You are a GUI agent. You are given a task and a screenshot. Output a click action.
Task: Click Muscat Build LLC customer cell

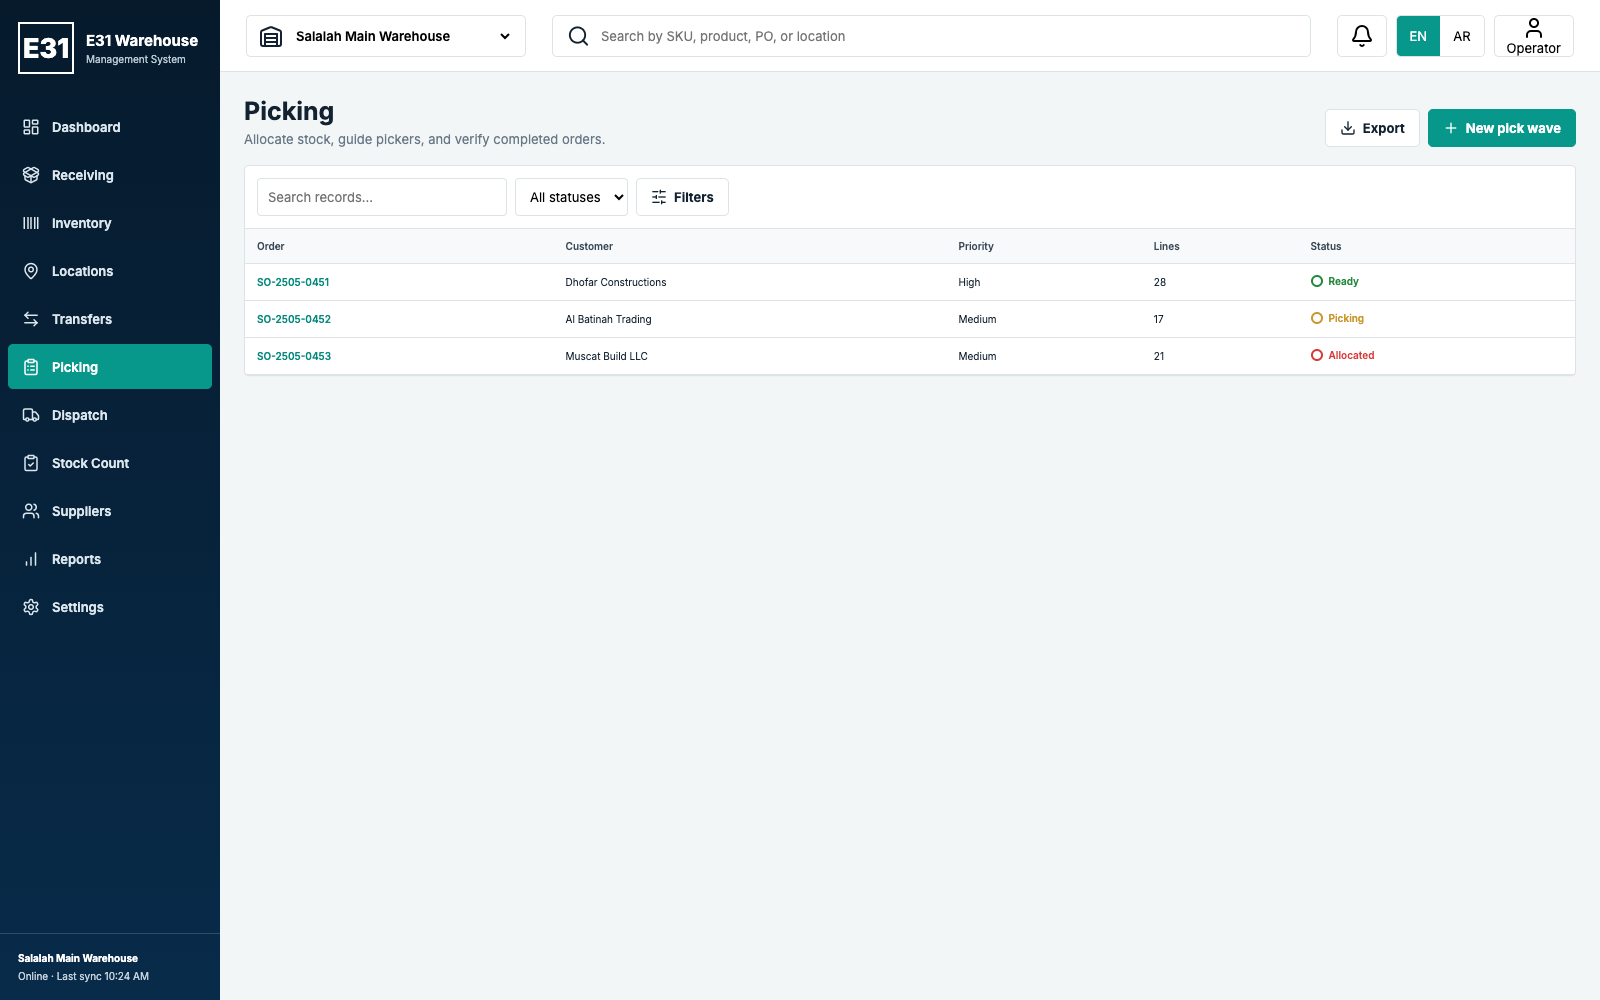click(x=606, y=356)
